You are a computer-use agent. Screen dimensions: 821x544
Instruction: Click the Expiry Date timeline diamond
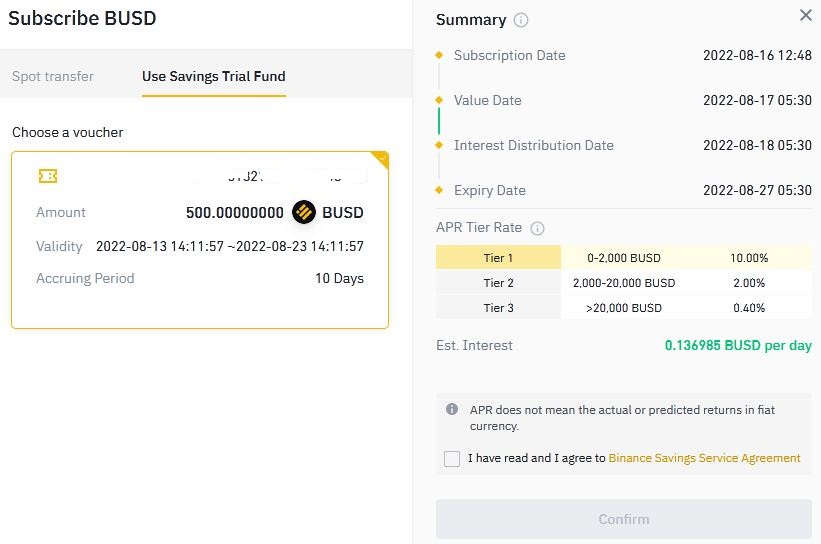pyautogui.click(x=439, y=190)
